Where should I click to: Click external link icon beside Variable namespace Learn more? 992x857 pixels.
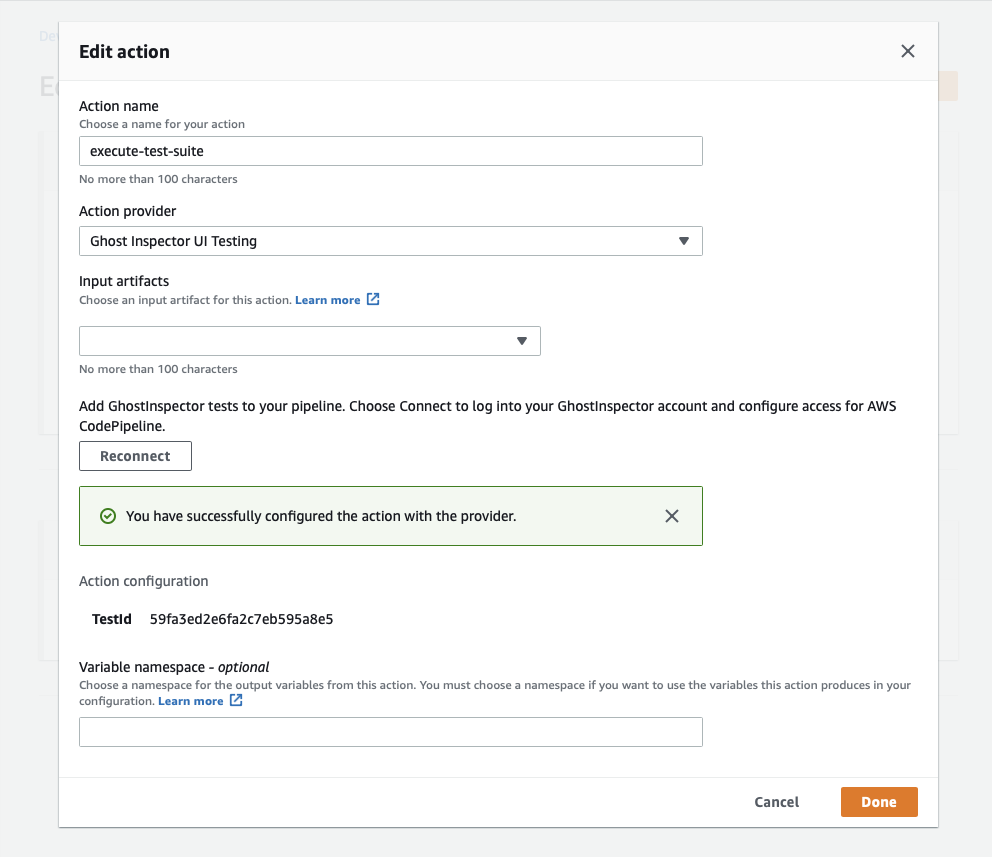click(x=236, y=701)
